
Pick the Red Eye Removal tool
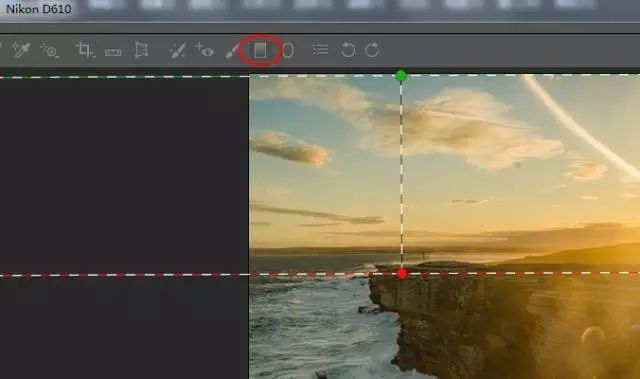pos(204,50)
